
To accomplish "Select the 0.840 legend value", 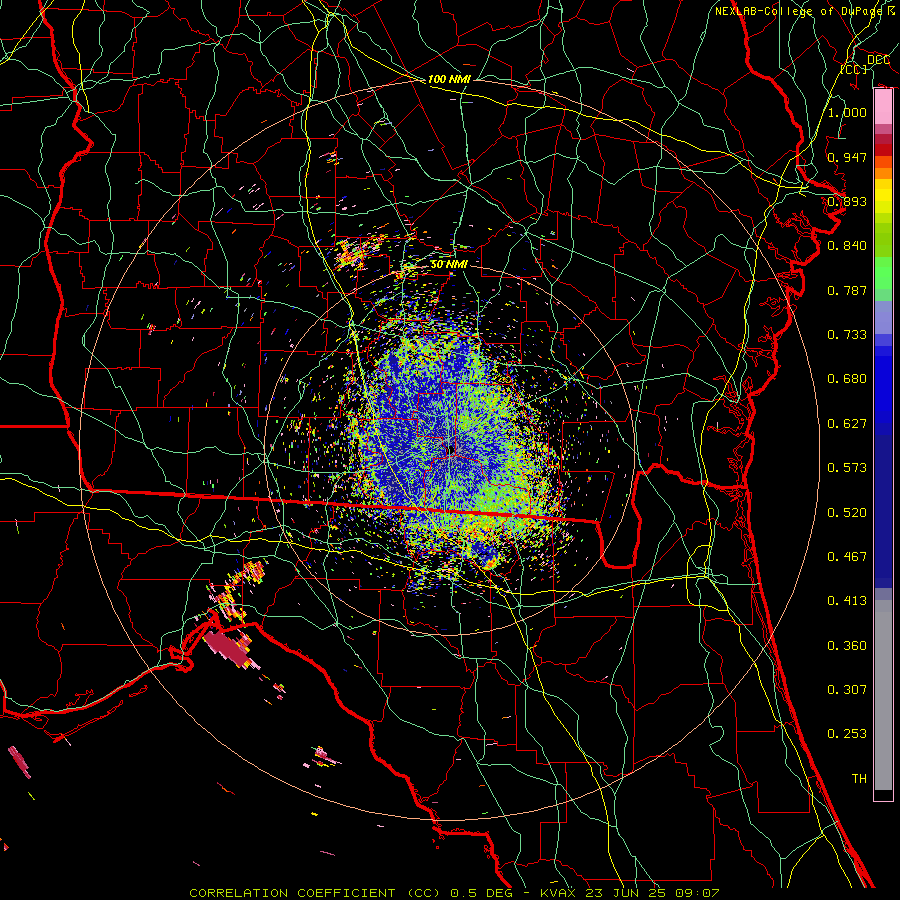I will (847, 246).
